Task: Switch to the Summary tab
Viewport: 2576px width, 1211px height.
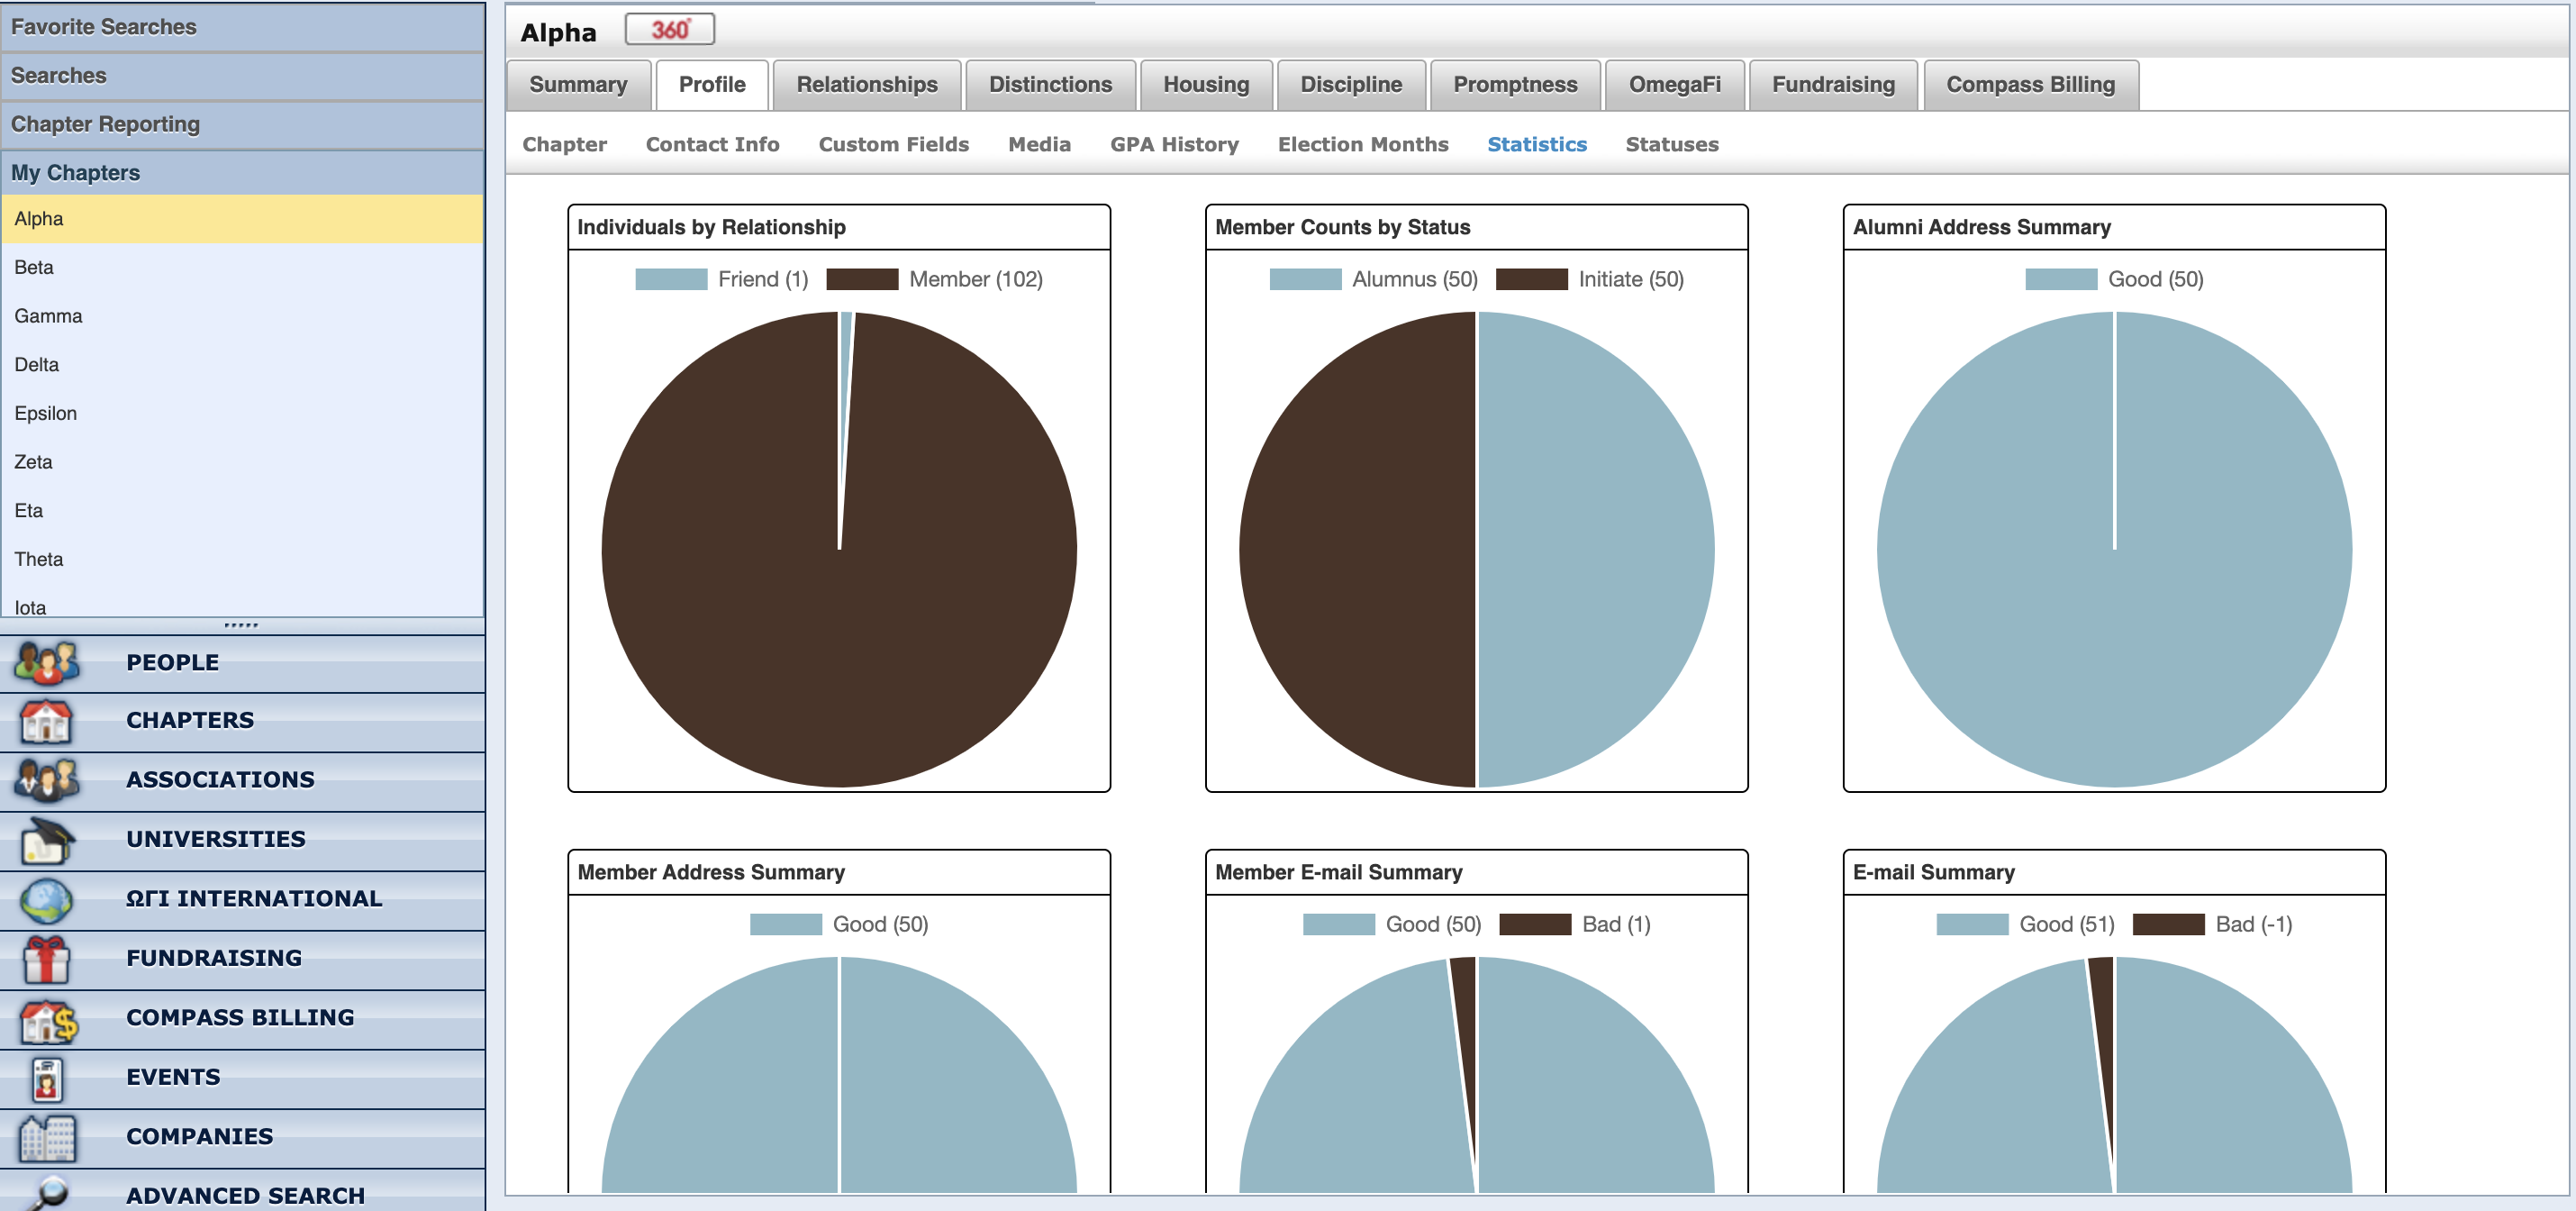Action: tap(578, 85)
